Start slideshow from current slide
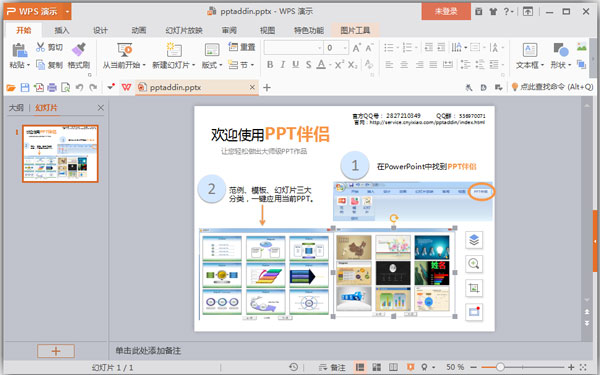The width and height of the screenshot is (600, 375). [x=124, y=50]
